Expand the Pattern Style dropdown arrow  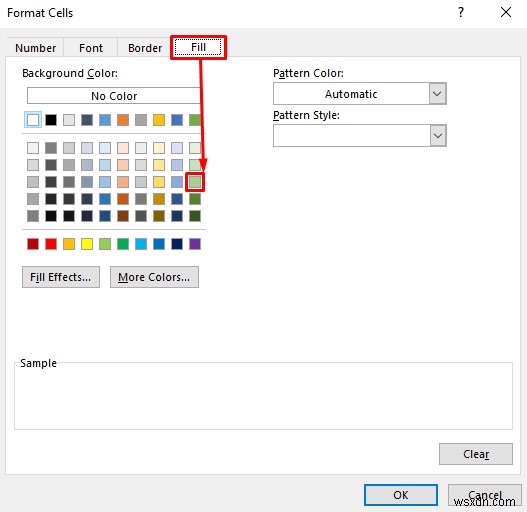(438, 135)
